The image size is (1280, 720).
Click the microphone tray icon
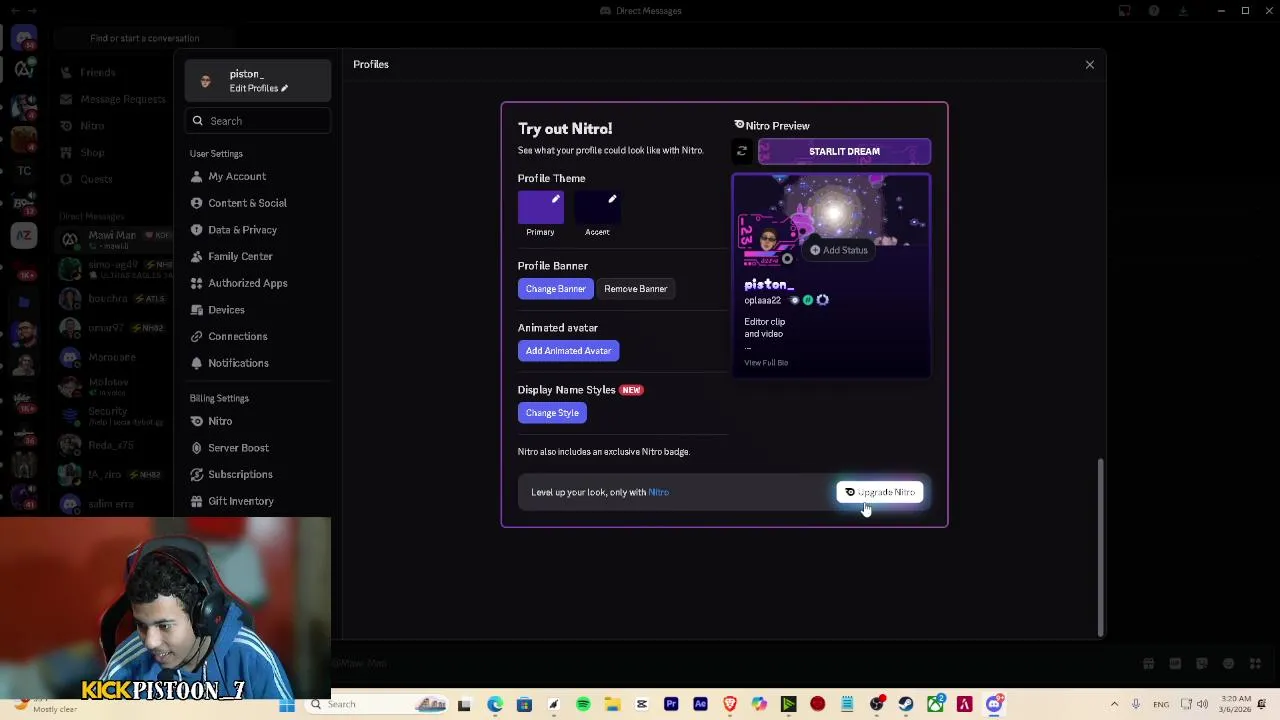pos(1136,704)
